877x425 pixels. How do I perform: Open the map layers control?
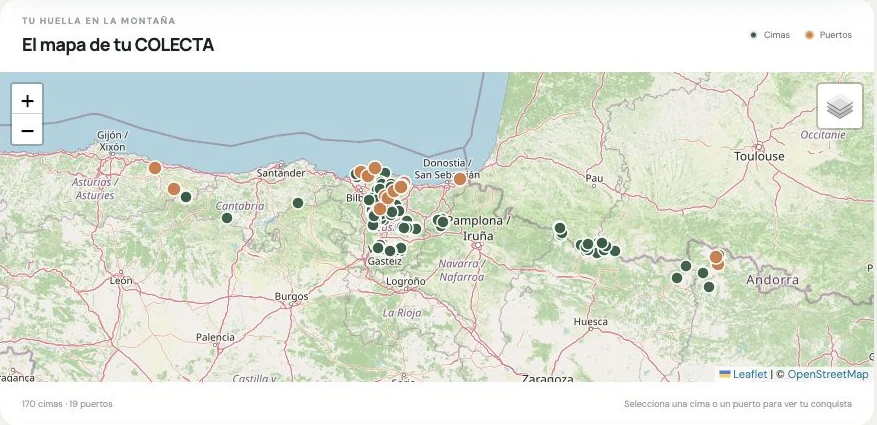[x=840, y=106]
